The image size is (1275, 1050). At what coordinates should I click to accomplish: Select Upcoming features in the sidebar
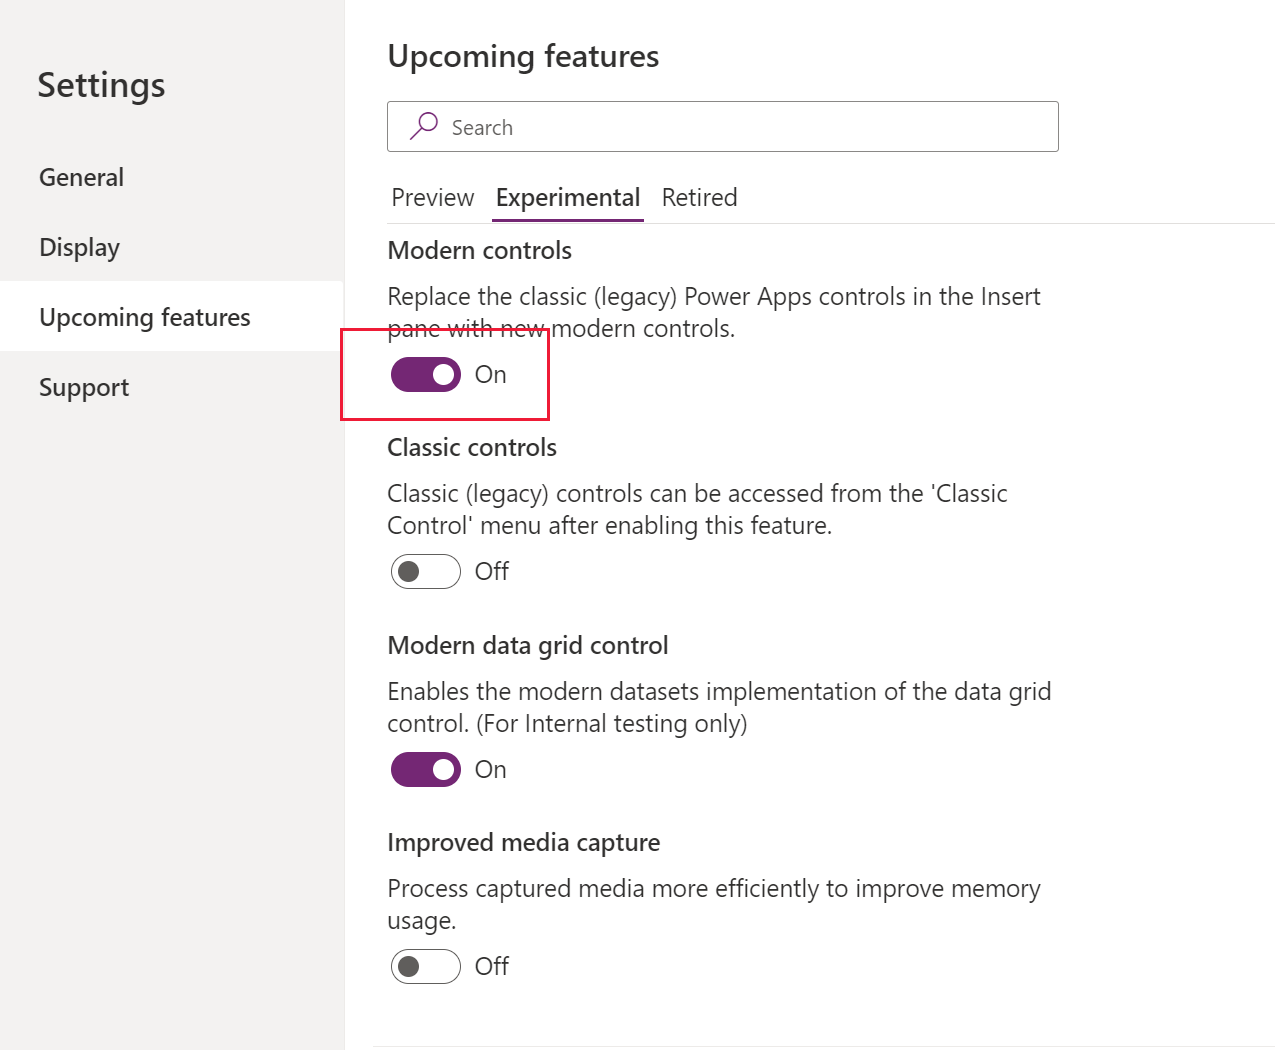coord(145,317)
